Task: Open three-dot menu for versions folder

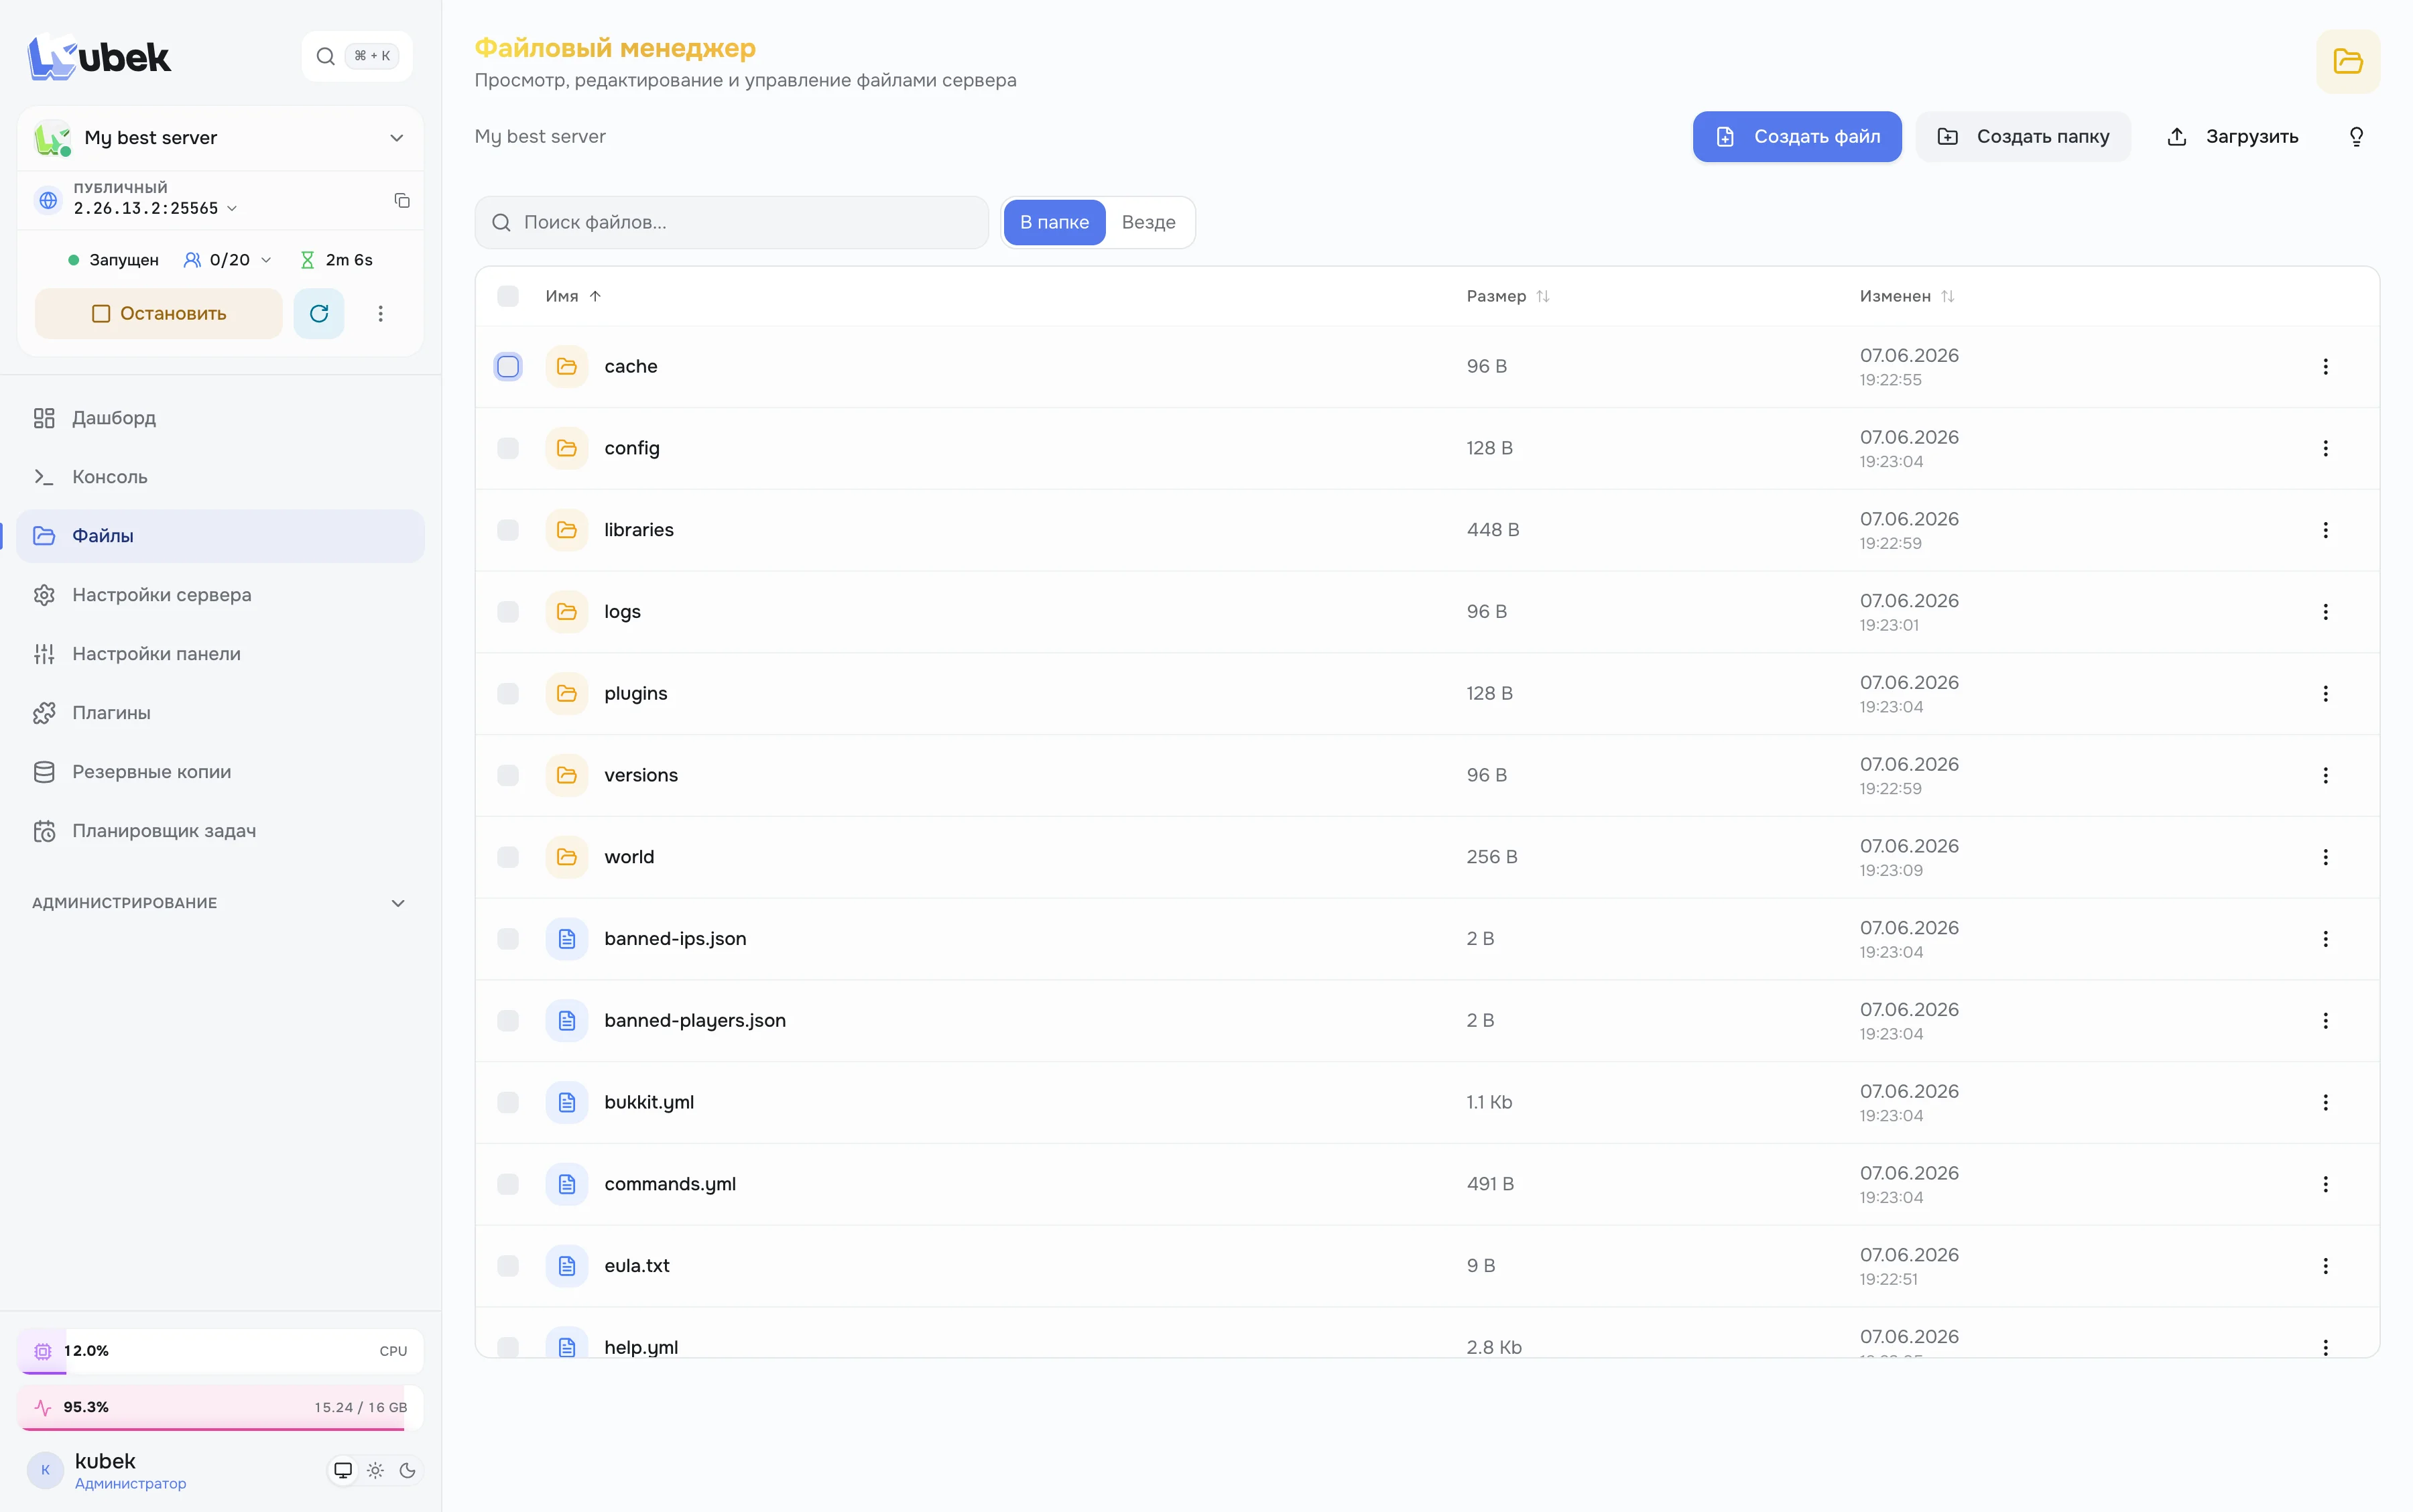Action: tap(2325, 776)
